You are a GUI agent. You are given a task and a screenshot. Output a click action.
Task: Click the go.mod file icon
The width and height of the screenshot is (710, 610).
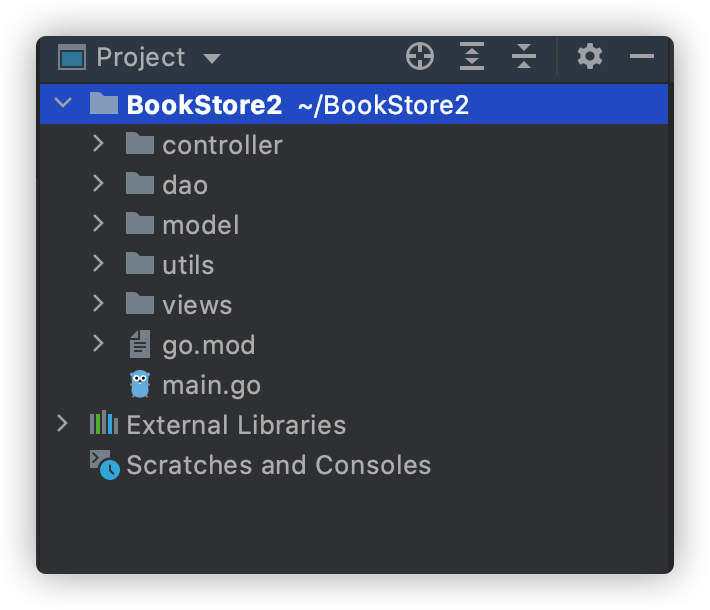pyautogui.click(x=139, y=344)
